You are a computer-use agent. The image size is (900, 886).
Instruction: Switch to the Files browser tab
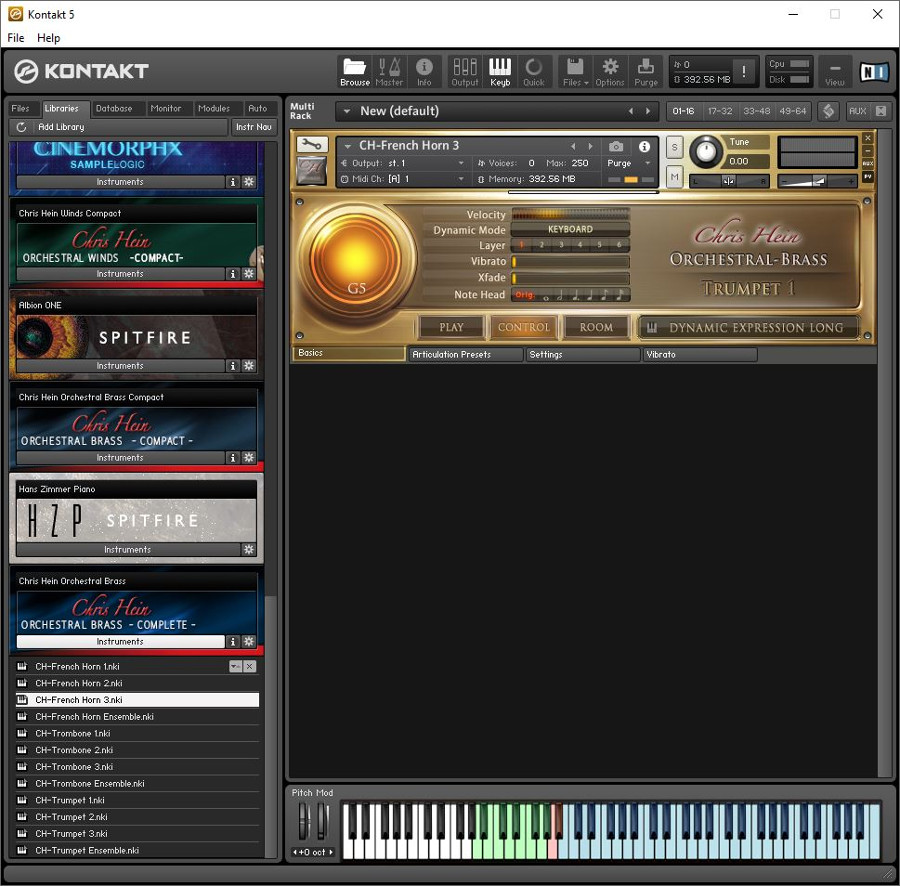[x=20, y=108]
